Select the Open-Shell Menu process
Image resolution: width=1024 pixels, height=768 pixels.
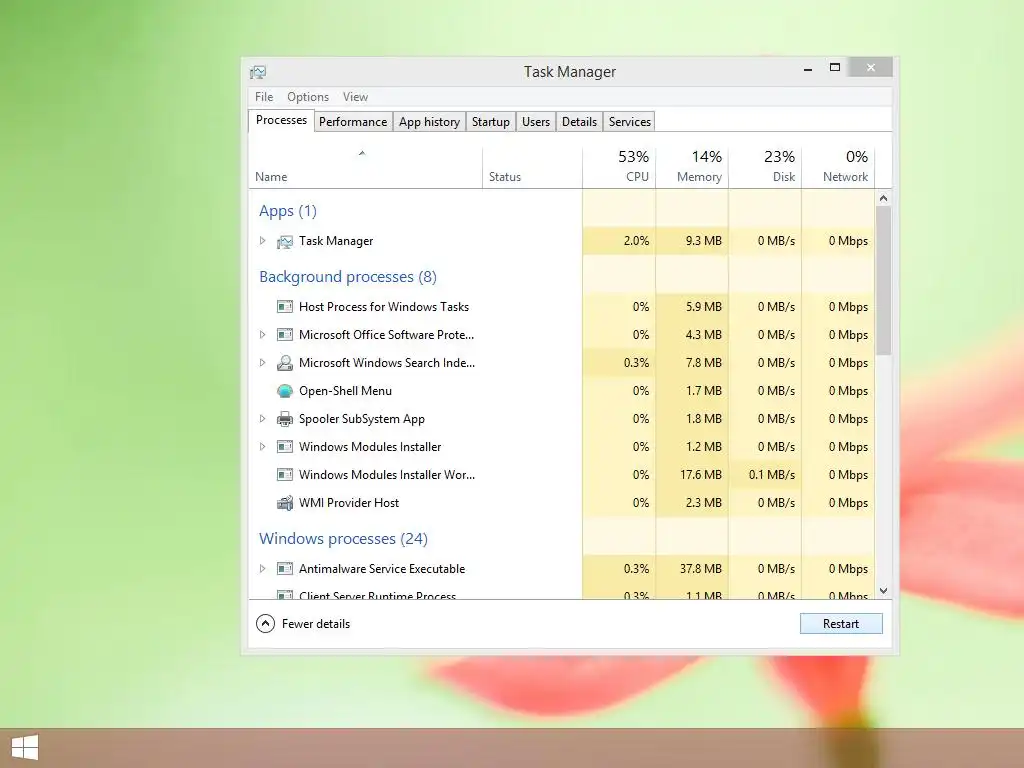[x=562, y=391]
